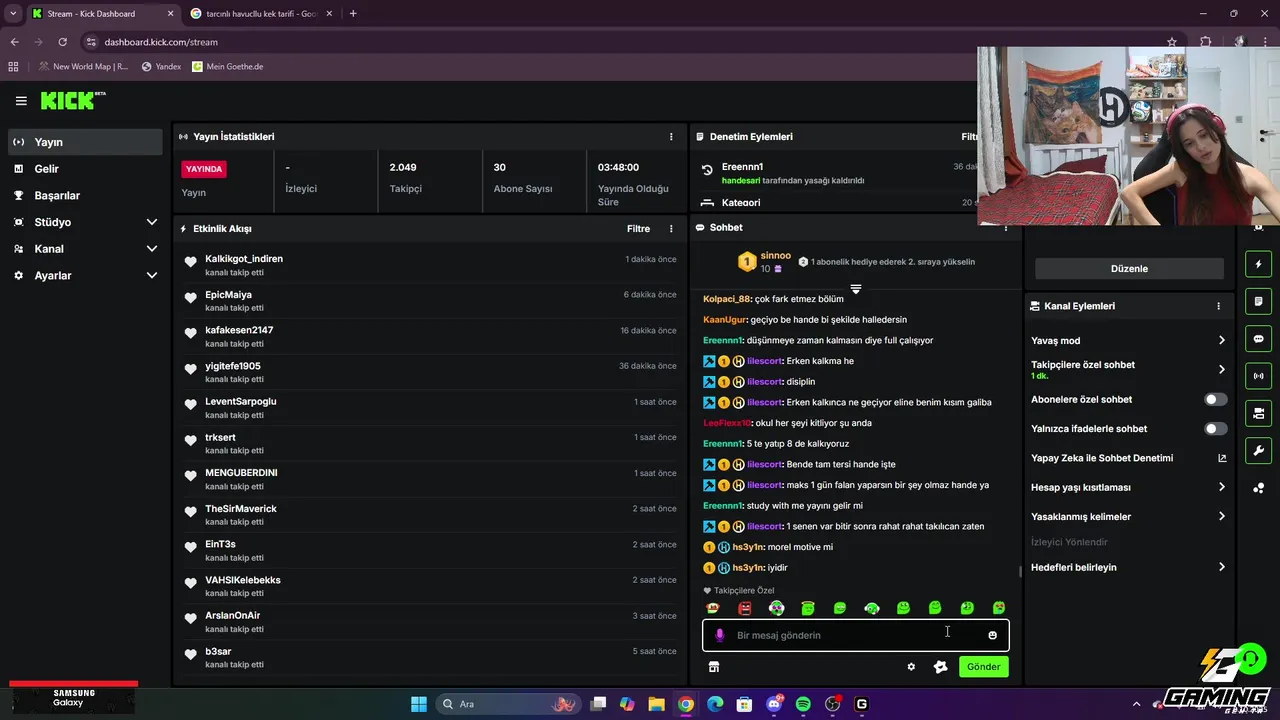The height and width of the screenshot is (720, 1280).
Task: Click the chat panel scrollbar
Action: click(x=1020, y=572)
